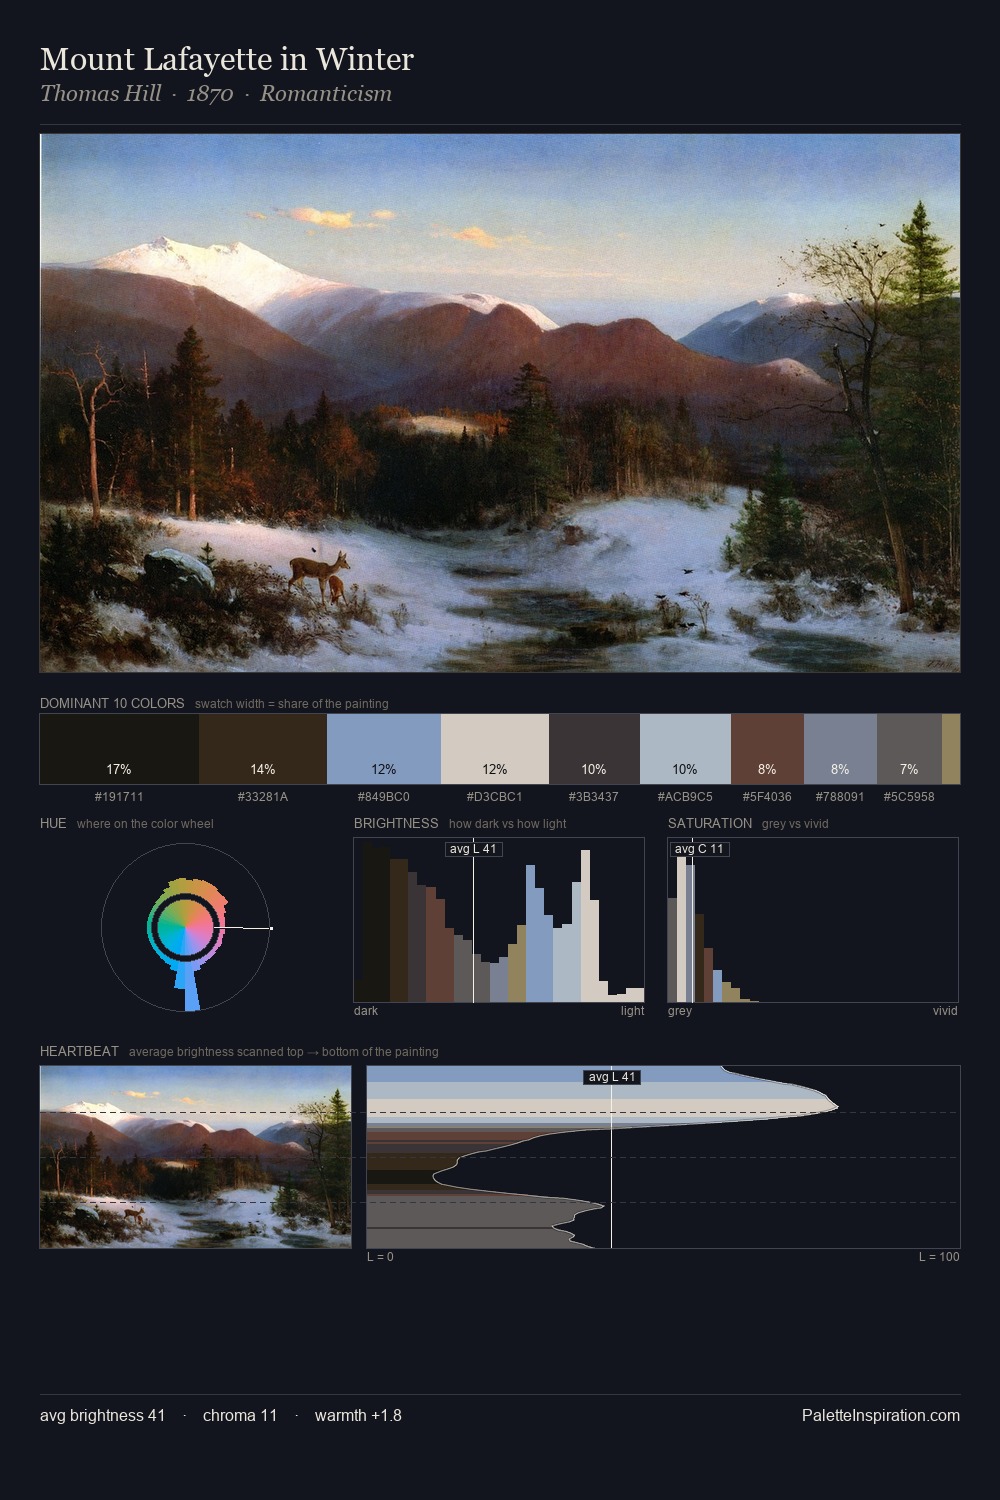This screenshot has width=1000, height=1500.
Task: Click the "avg C 11" saturation marker
Action: (699, 849)
